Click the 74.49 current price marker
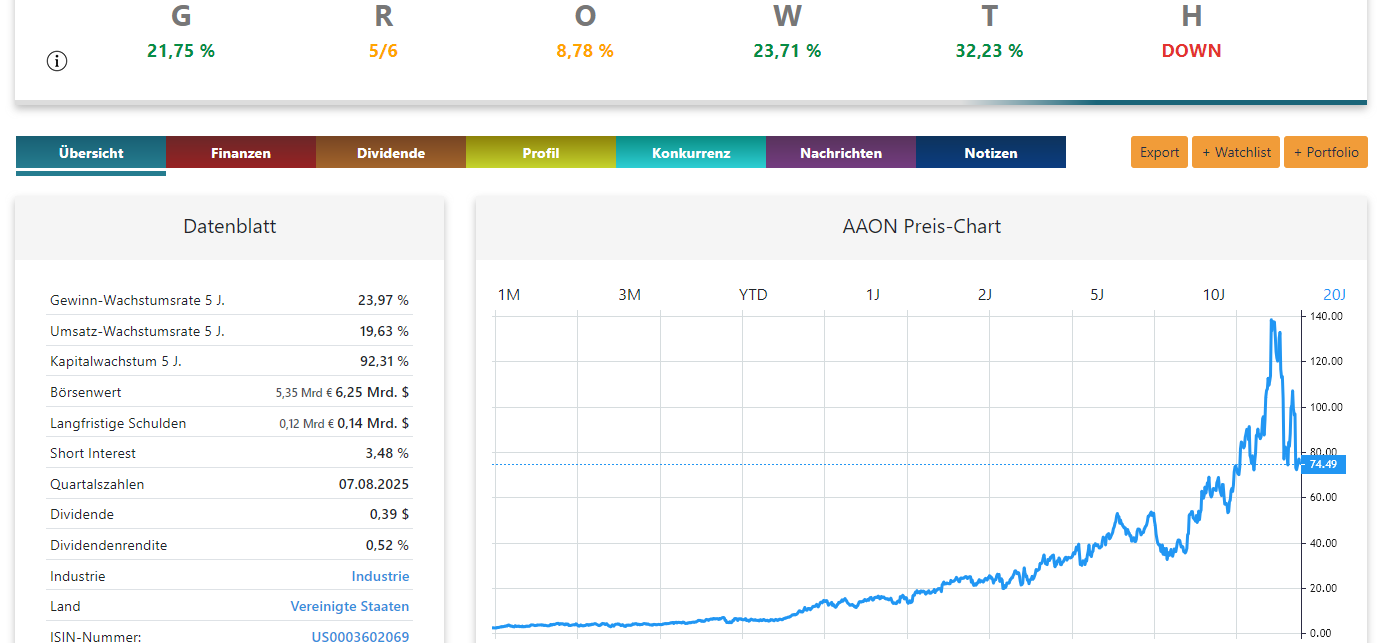This screenshot has width=1383, height=643. (x=1325, y=464)
